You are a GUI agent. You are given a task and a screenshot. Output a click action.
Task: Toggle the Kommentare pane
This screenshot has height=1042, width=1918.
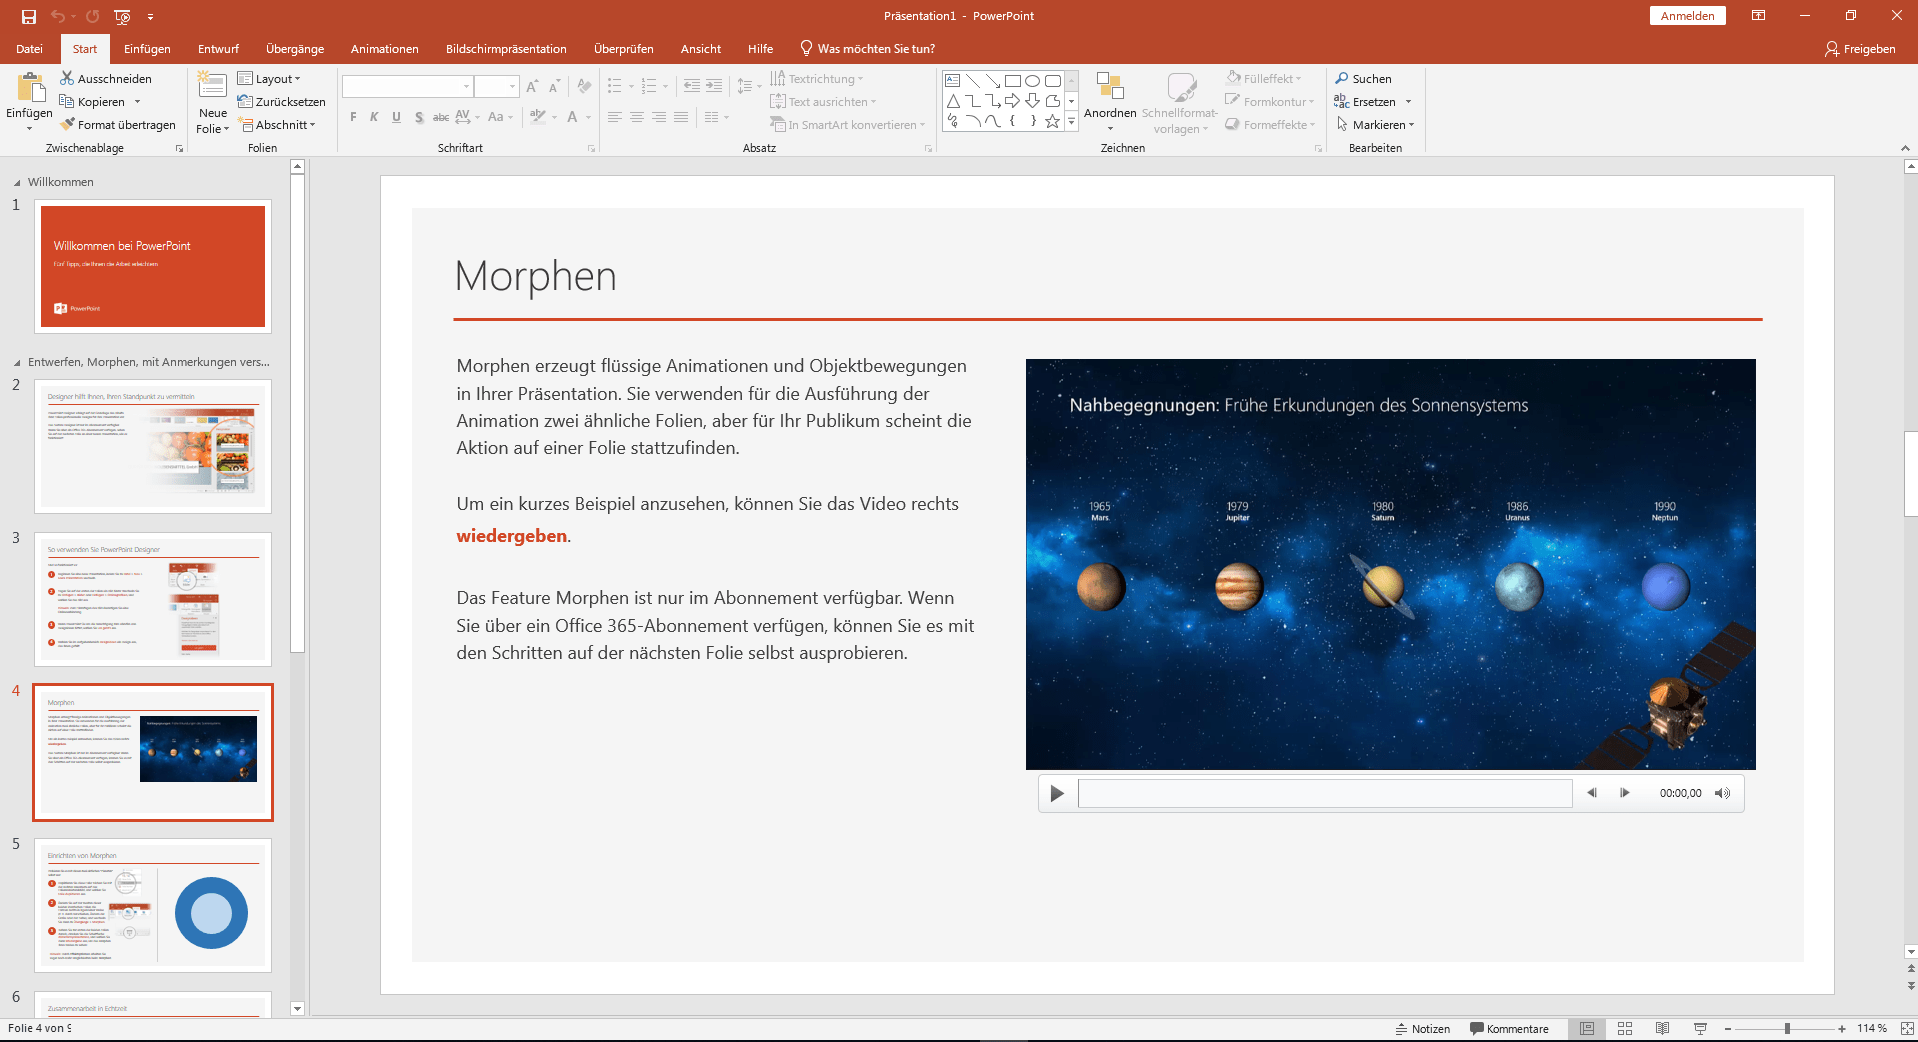(1509, 1028)
